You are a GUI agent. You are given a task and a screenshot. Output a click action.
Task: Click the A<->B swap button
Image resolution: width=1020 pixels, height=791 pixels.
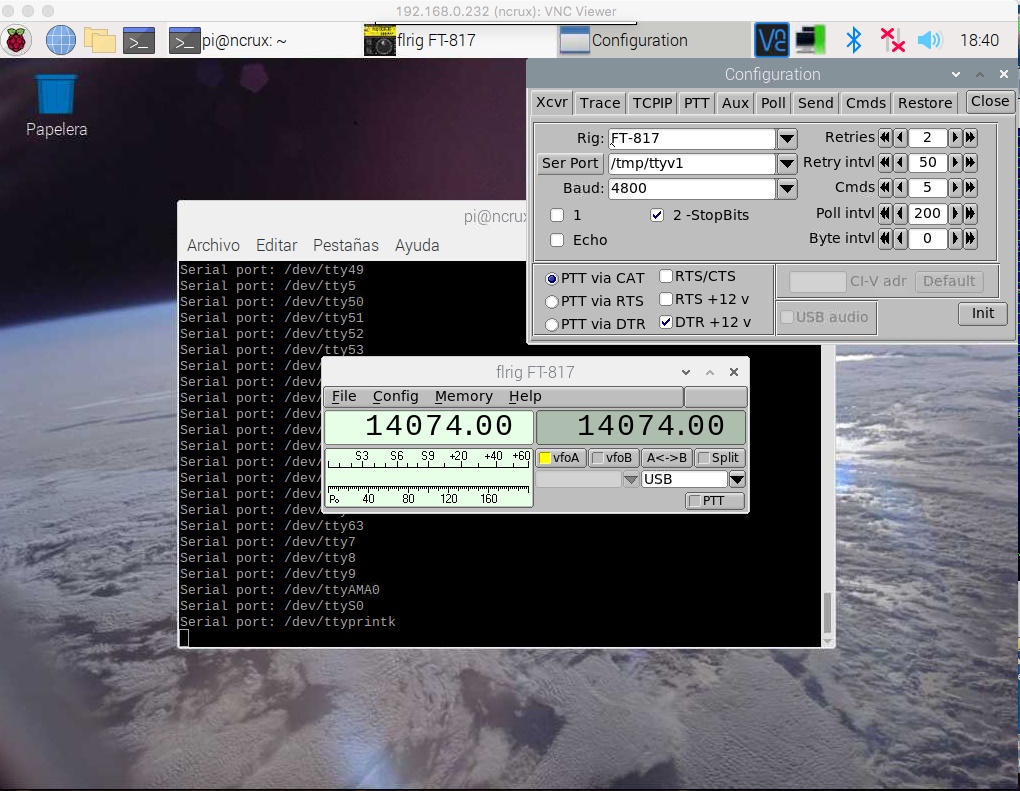(667, 458)
